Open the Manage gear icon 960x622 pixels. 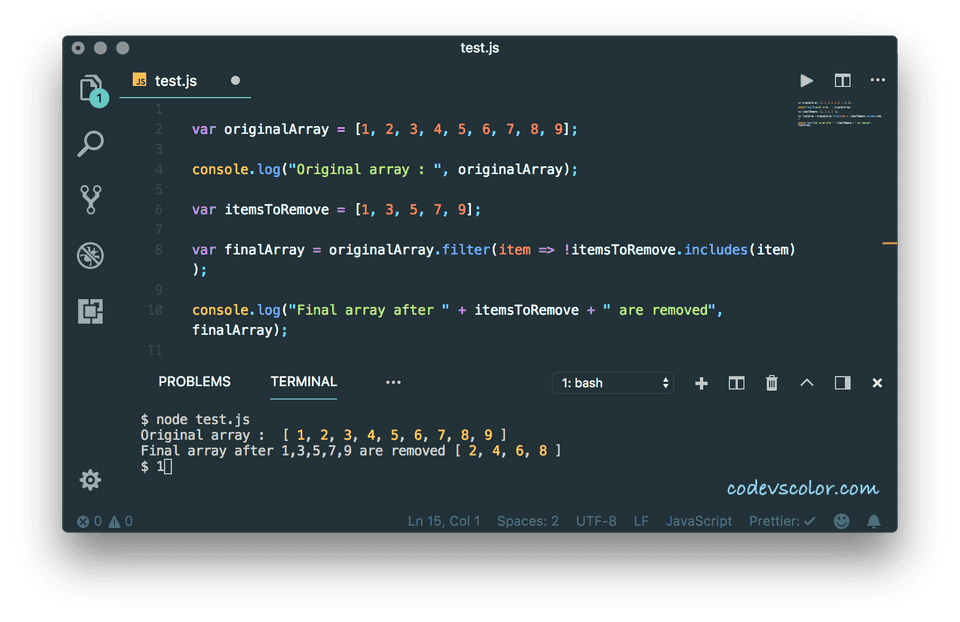[x=90, y=480]
